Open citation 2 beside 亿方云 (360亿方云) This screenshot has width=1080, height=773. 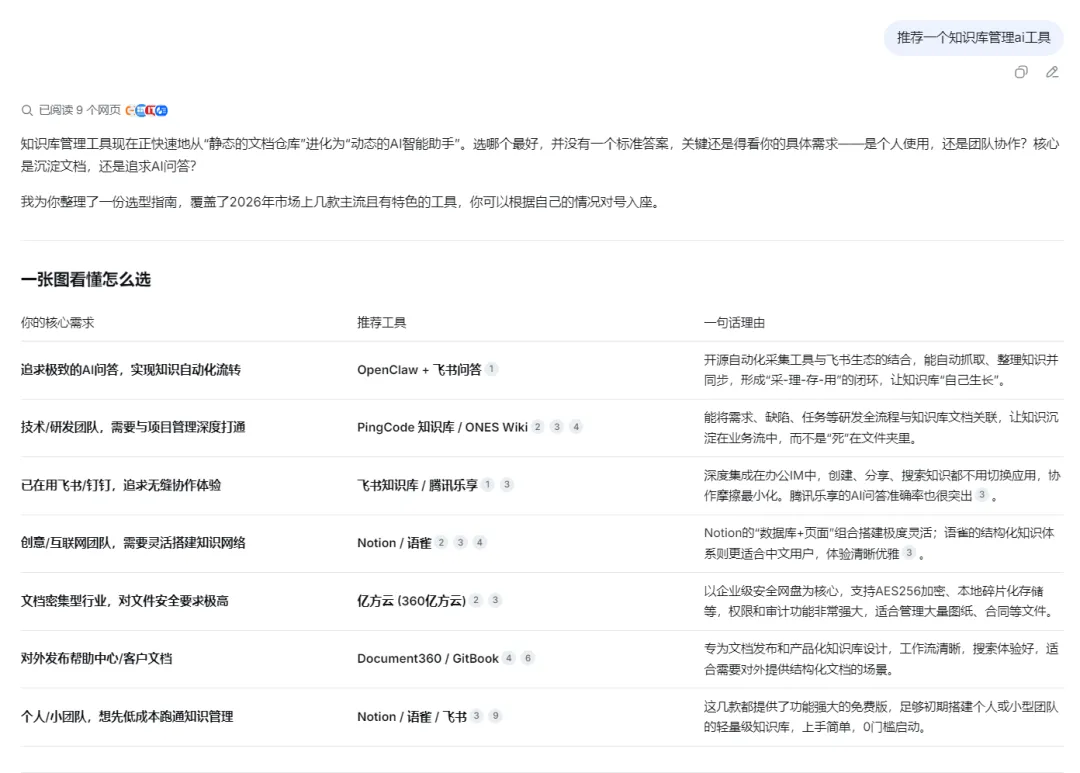pos(476,601)
